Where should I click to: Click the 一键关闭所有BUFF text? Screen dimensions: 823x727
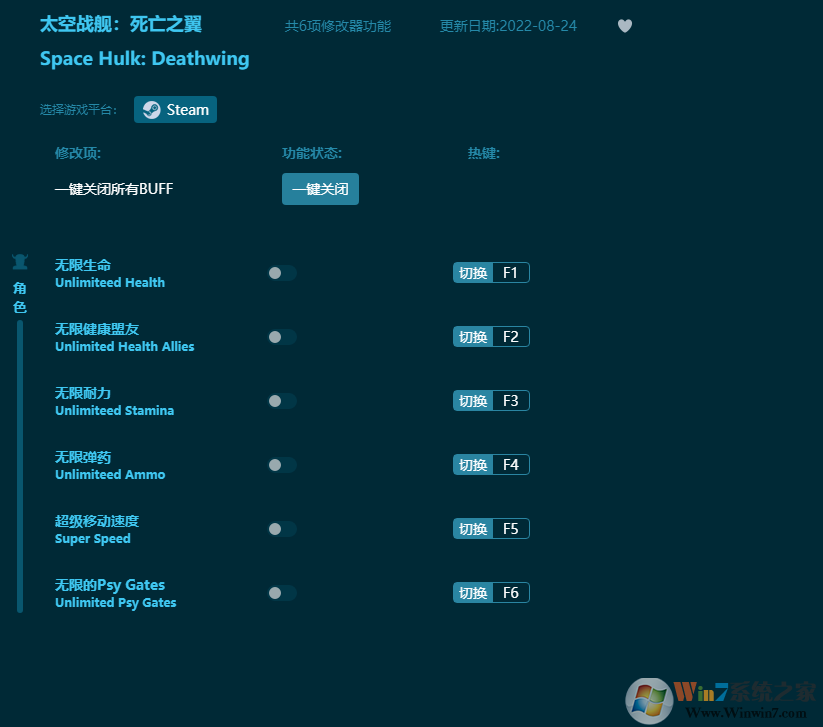pyautogui.click(x=114, y=189)
